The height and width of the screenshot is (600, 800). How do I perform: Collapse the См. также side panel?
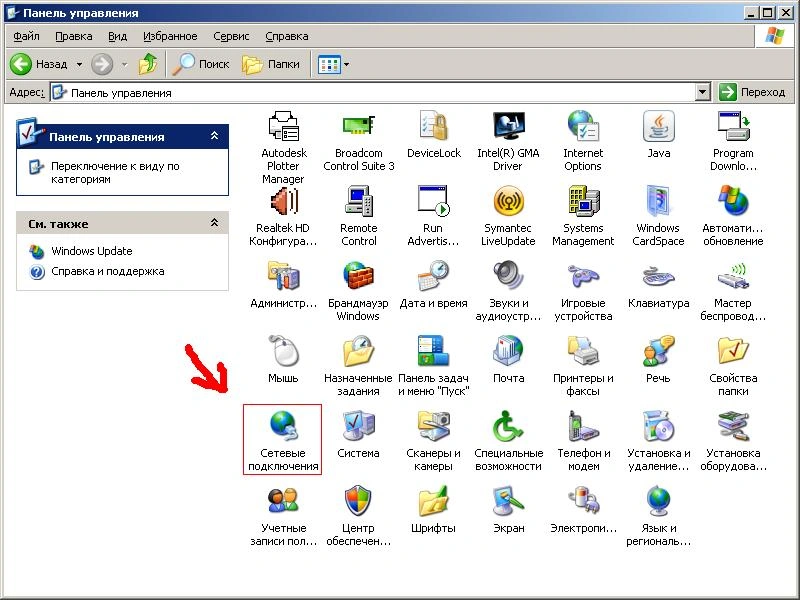click(x=214, y=223)
